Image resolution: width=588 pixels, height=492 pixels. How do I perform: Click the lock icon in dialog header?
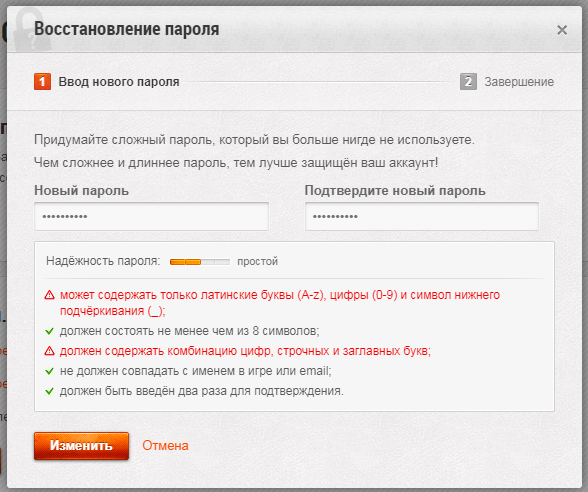(x=31, y=30)
